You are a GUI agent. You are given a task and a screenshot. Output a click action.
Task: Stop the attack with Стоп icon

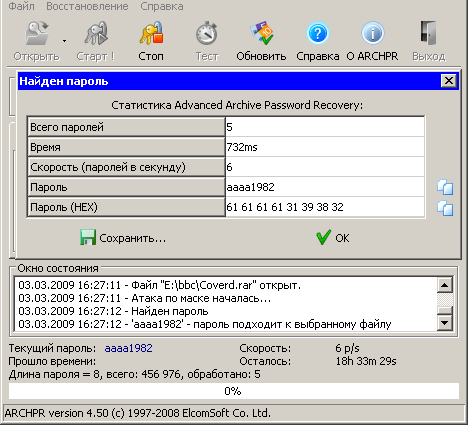coord(151,33)
